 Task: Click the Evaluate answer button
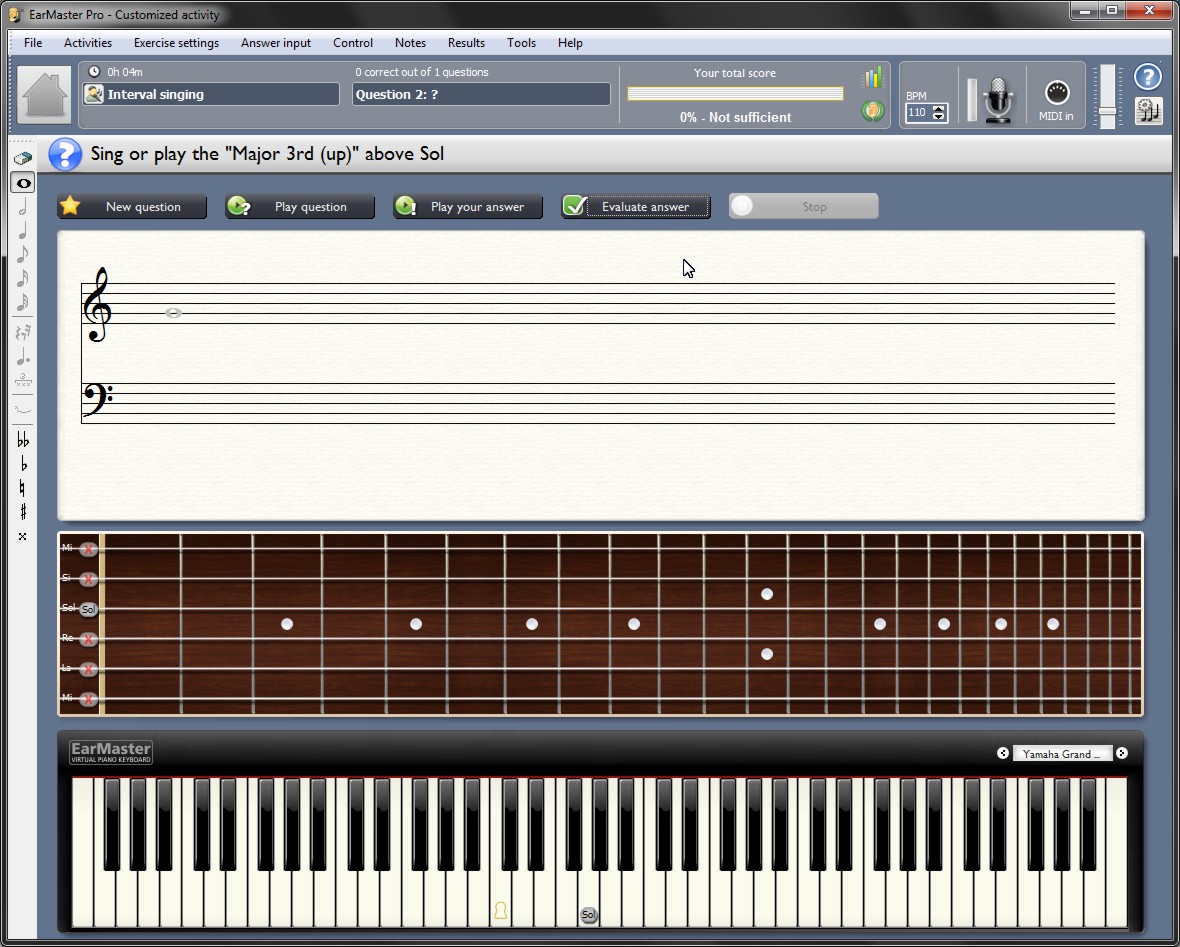click(636, 207)
